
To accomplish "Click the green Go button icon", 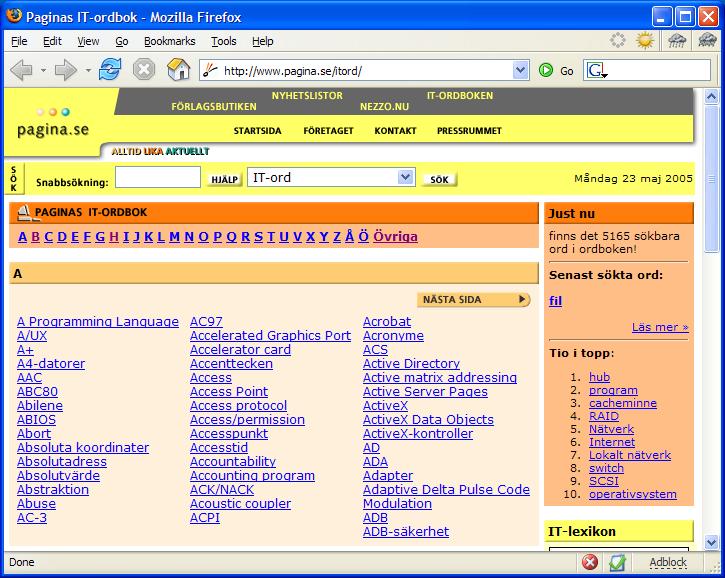I will (546, 70).
